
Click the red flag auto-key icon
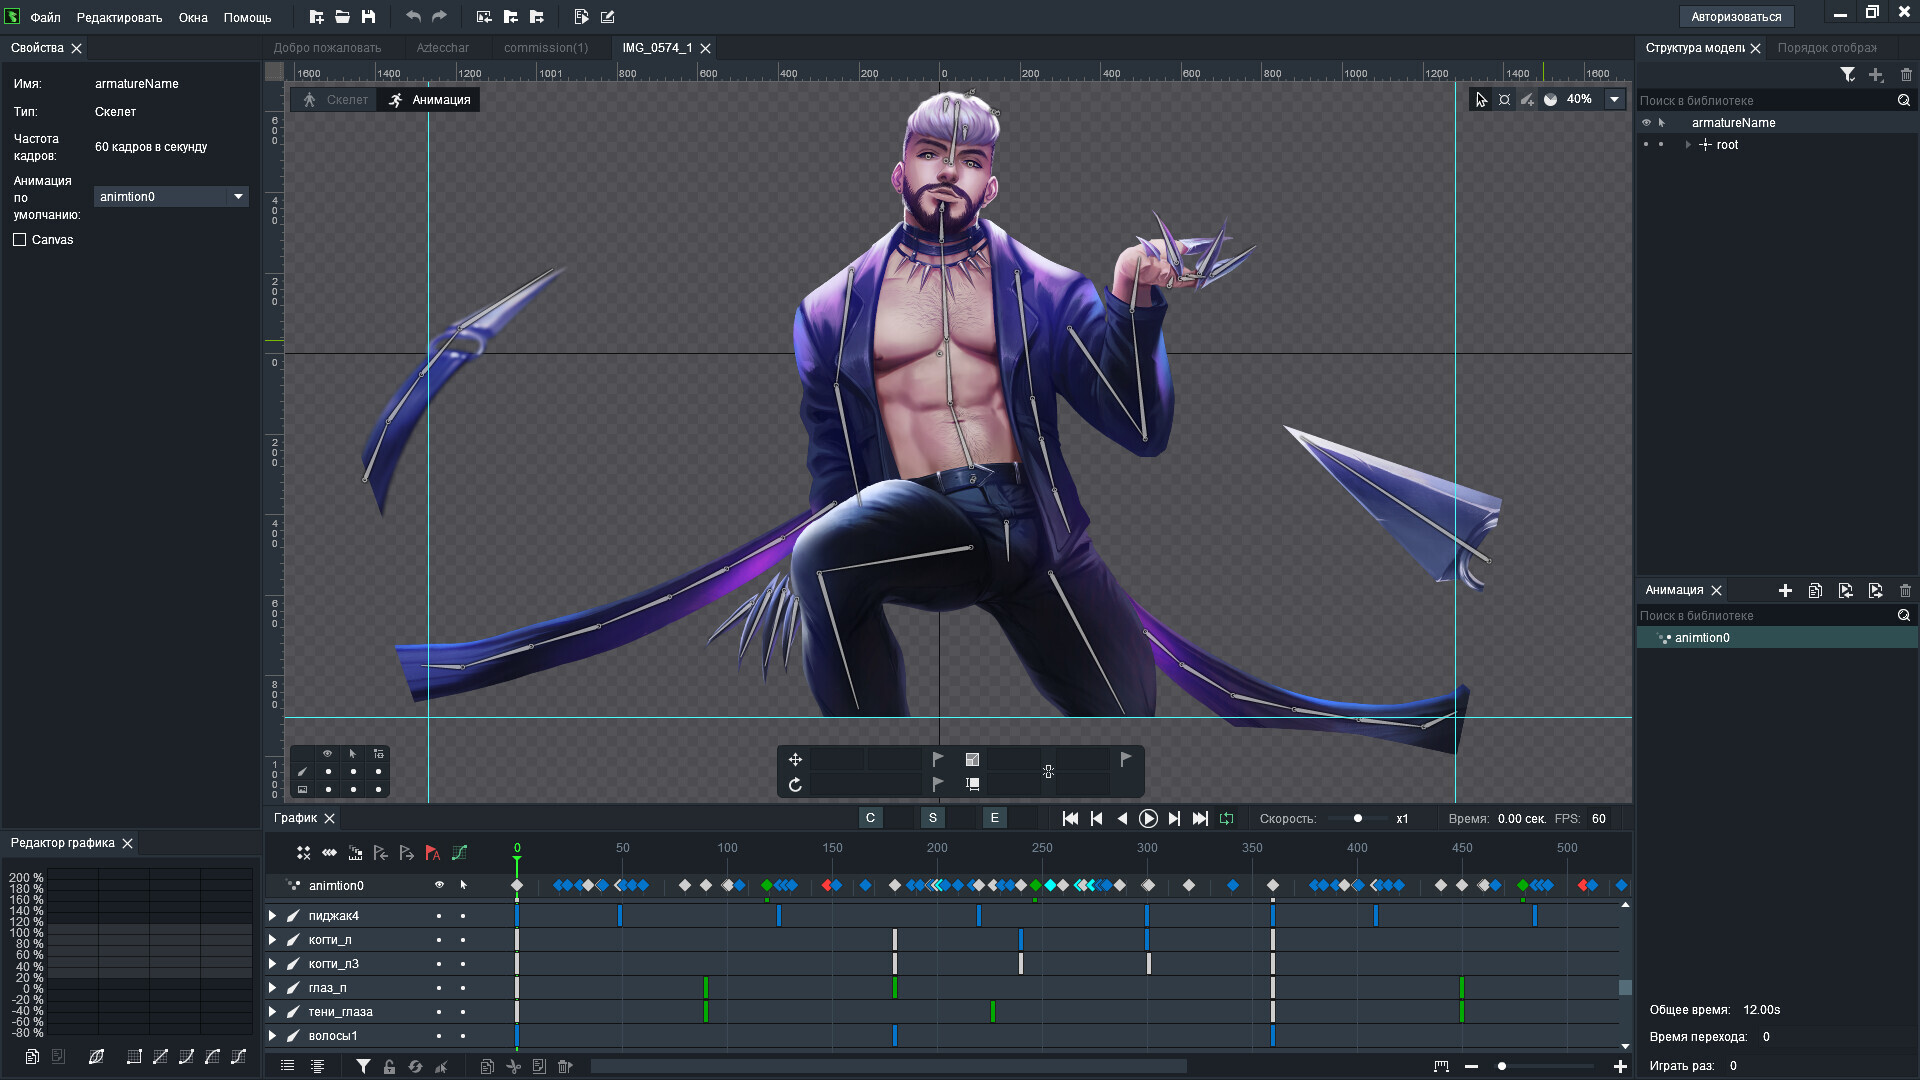433,853
